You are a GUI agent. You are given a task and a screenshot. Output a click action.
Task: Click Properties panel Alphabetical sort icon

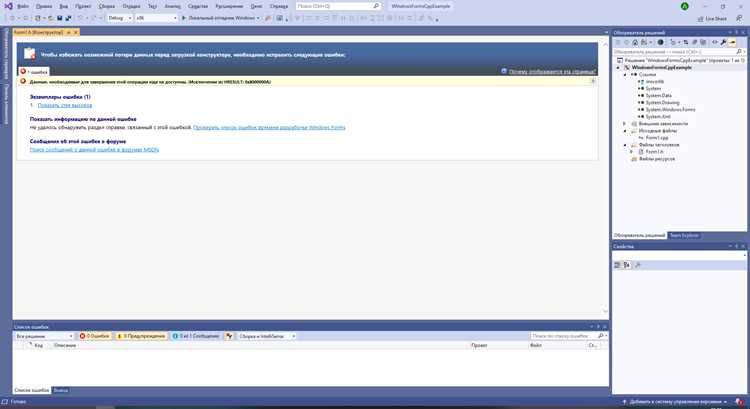[627, 265]
